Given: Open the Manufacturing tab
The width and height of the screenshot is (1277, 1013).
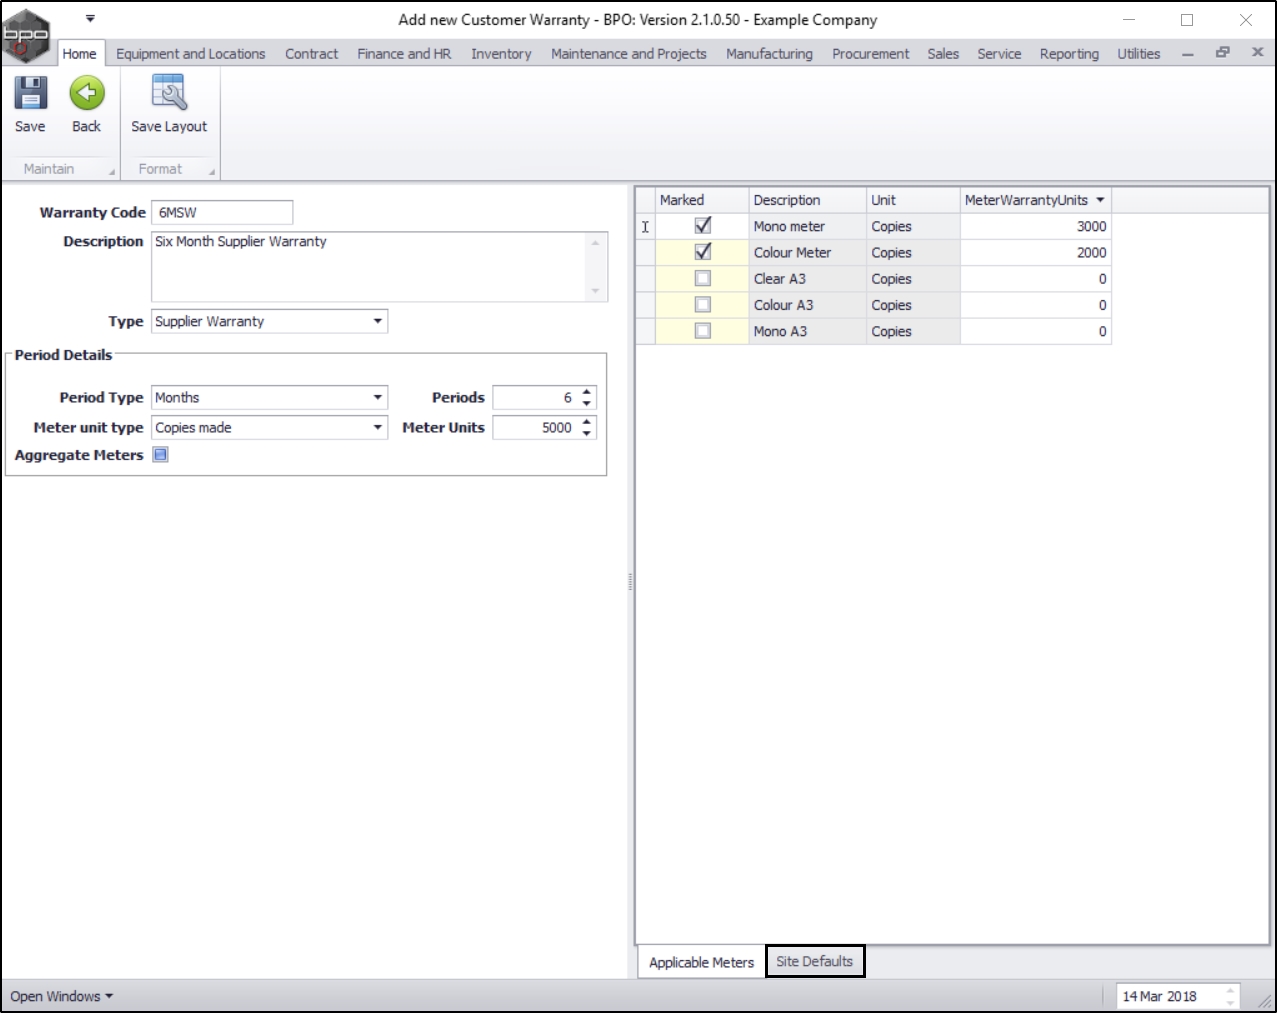Looking at the screenshot, I should click(x=769, y=54).
